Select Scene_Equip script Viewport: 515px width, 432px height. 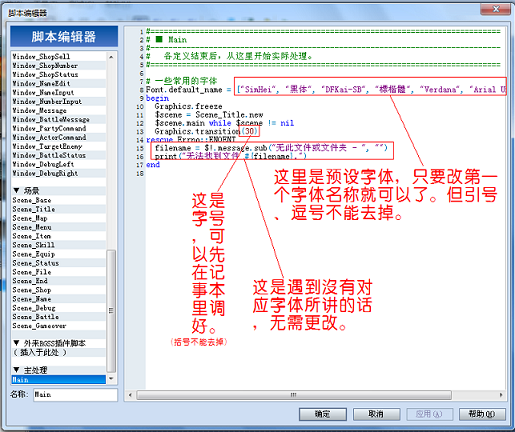click(x=59, y=254)
